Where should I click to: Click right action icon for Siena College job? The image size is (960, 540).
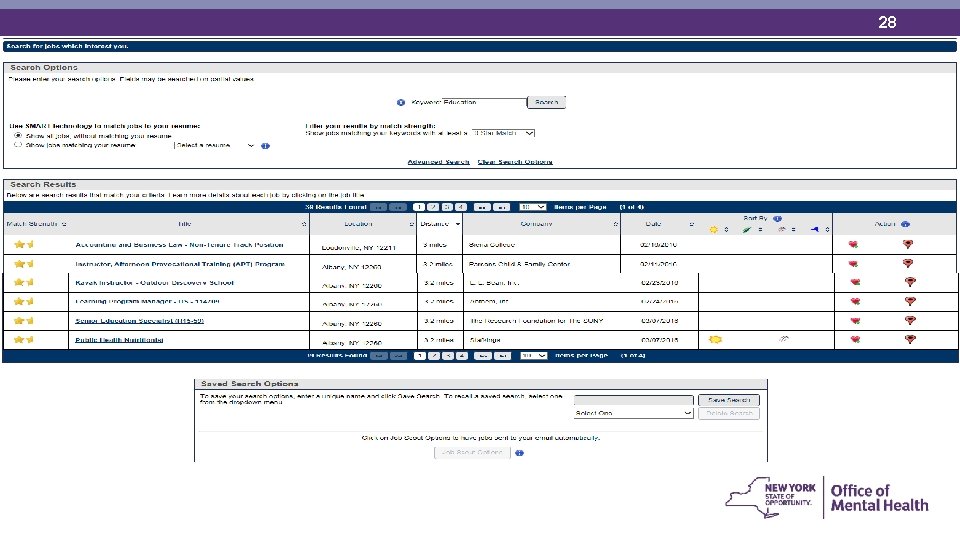pos(907,245)
